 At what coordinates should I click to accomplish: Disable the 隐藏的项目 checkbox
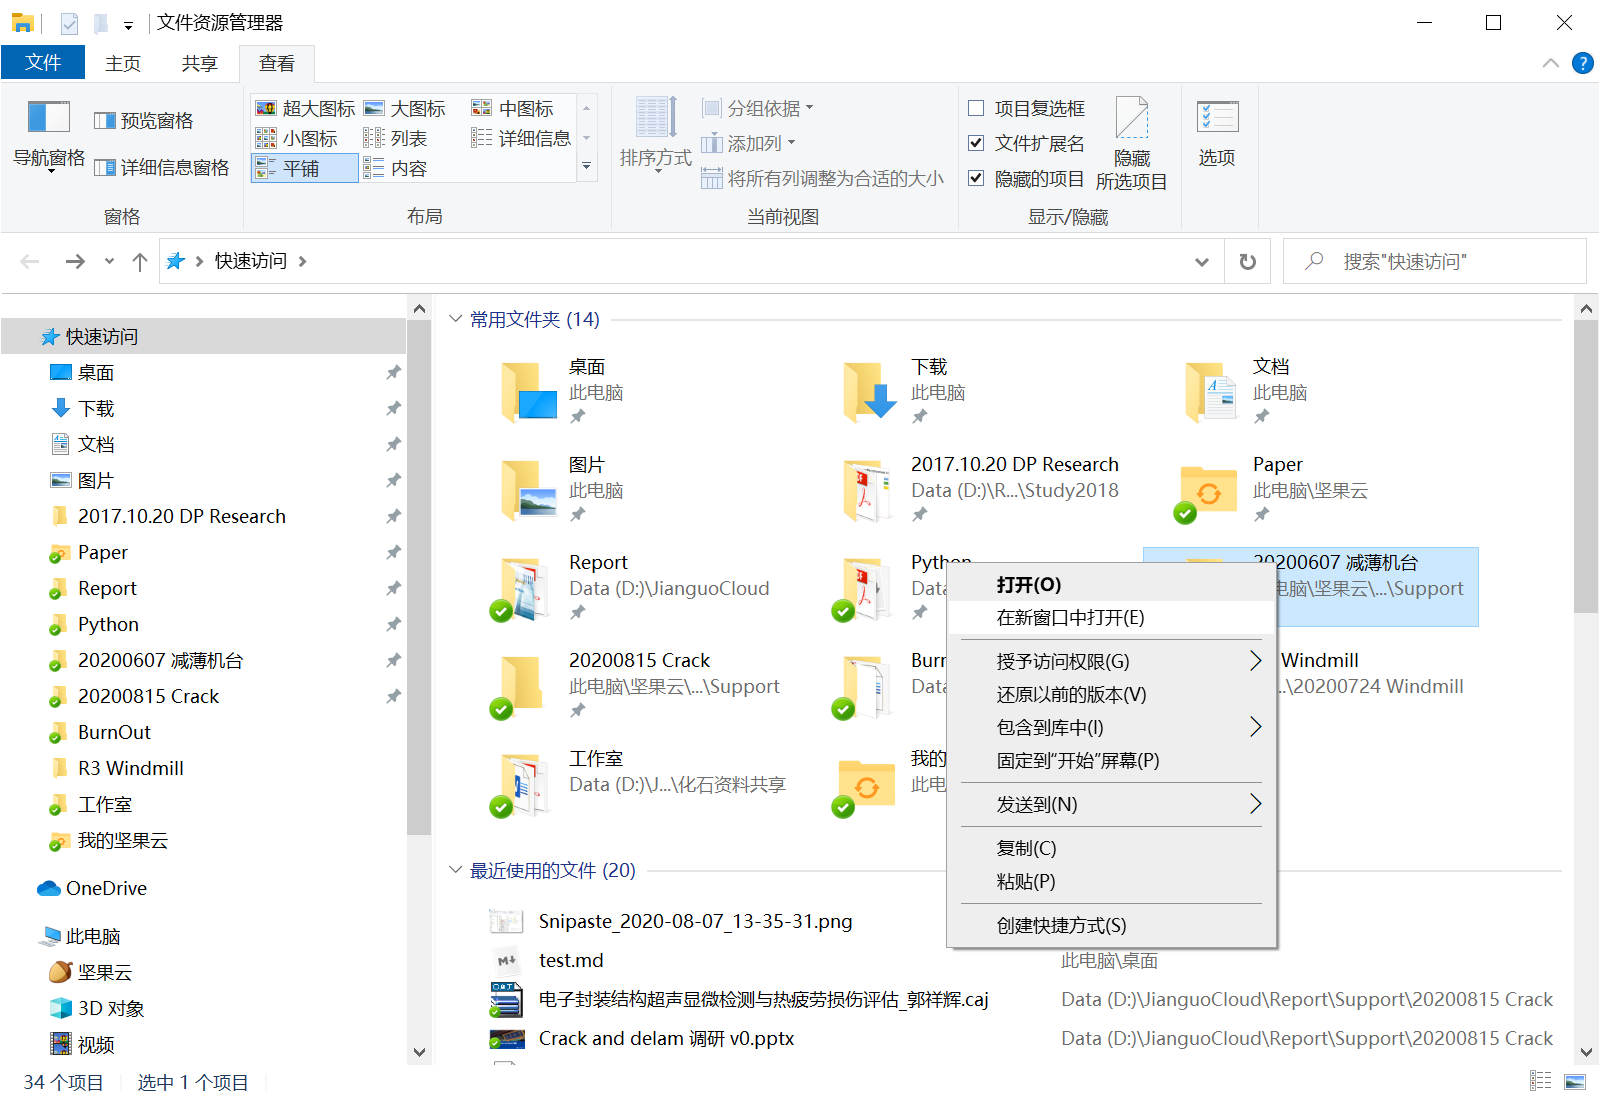point(976,178)
